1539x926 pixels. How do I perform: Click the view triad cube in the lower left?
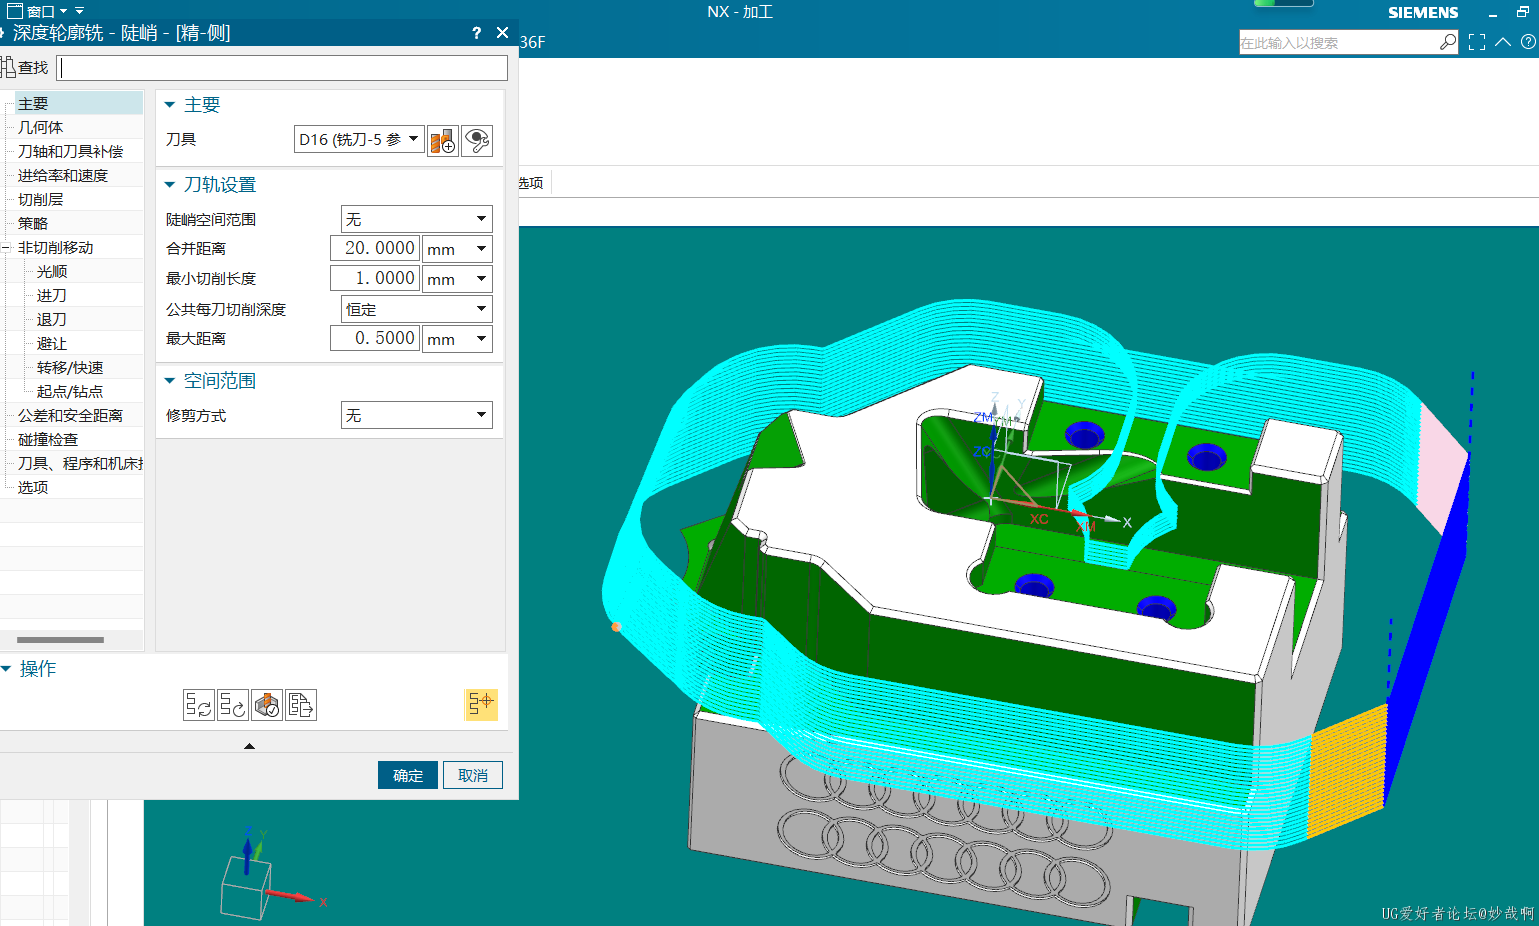pyautogui.click(x=245, y=887)
